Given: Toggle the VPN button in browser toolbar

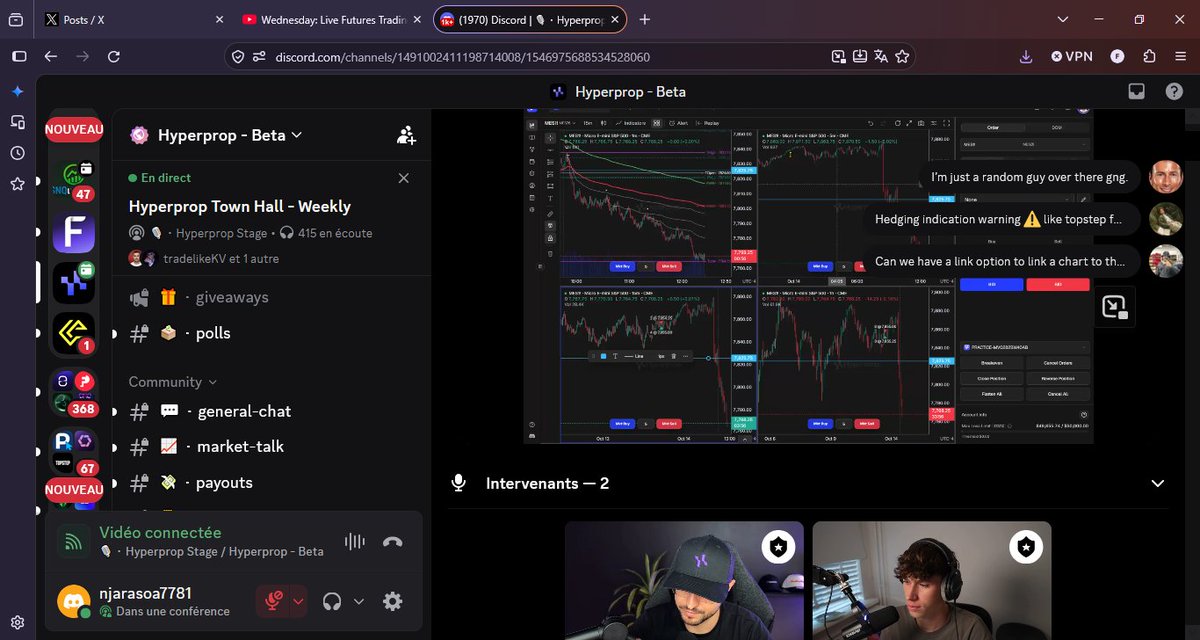Looking at the screenshot, I should 1072,57.
